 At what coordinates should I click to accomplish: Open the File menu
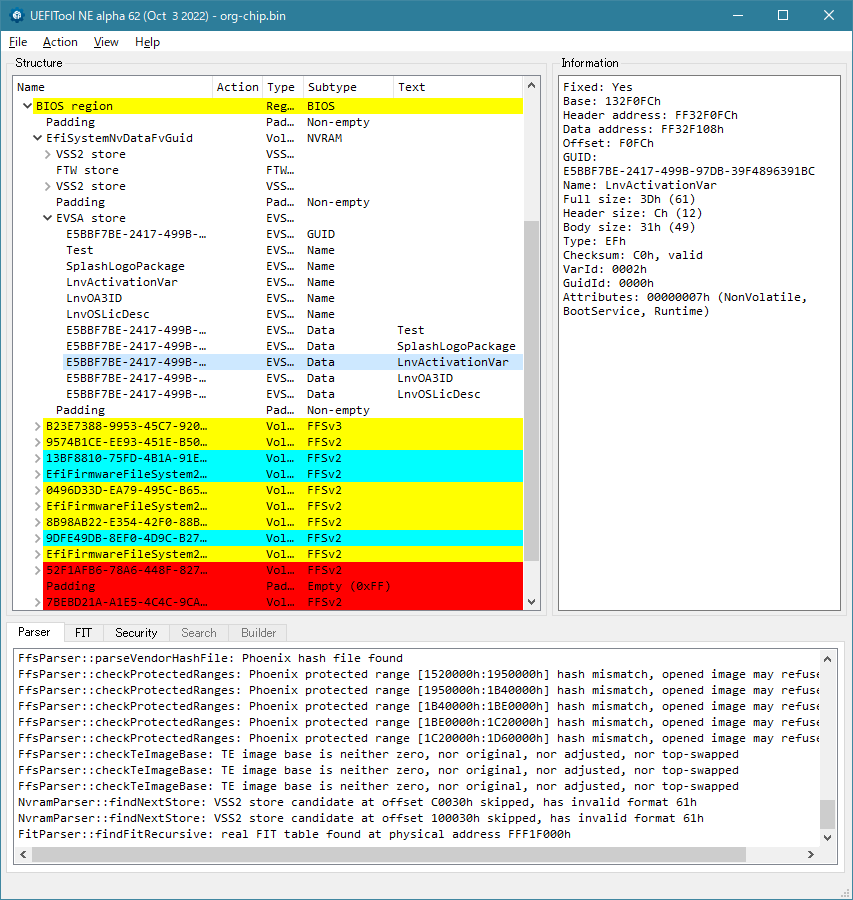[x=18, y=42]
